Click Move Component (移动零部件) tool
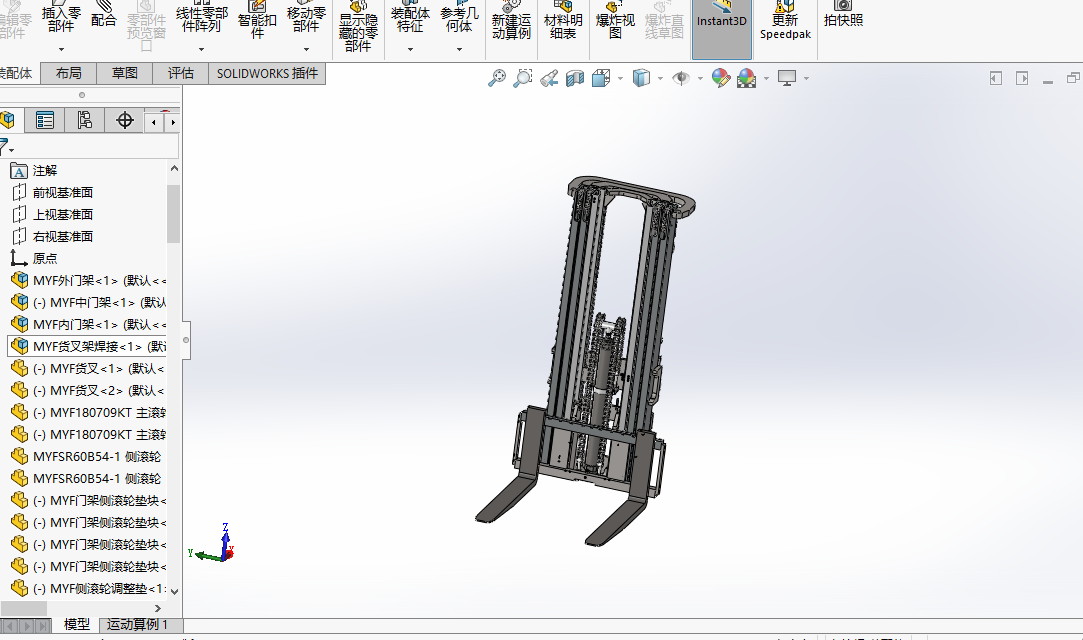 (x=306, y=19)
